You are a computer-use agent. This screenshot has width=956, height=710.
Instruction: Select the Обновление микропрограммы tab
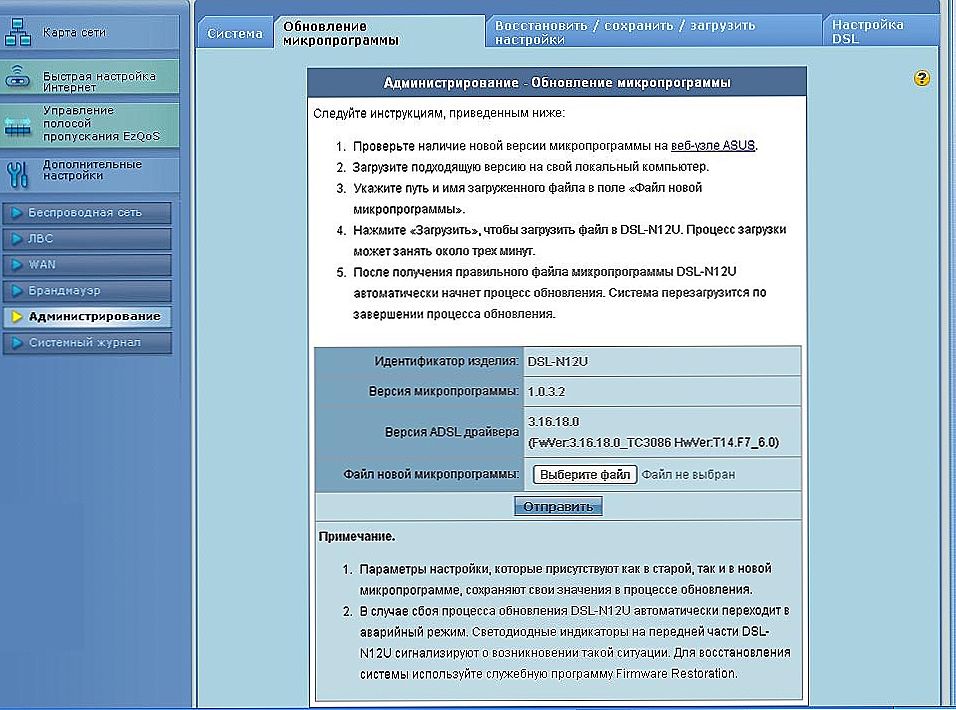pyautogui.click(x=379, y=33)
